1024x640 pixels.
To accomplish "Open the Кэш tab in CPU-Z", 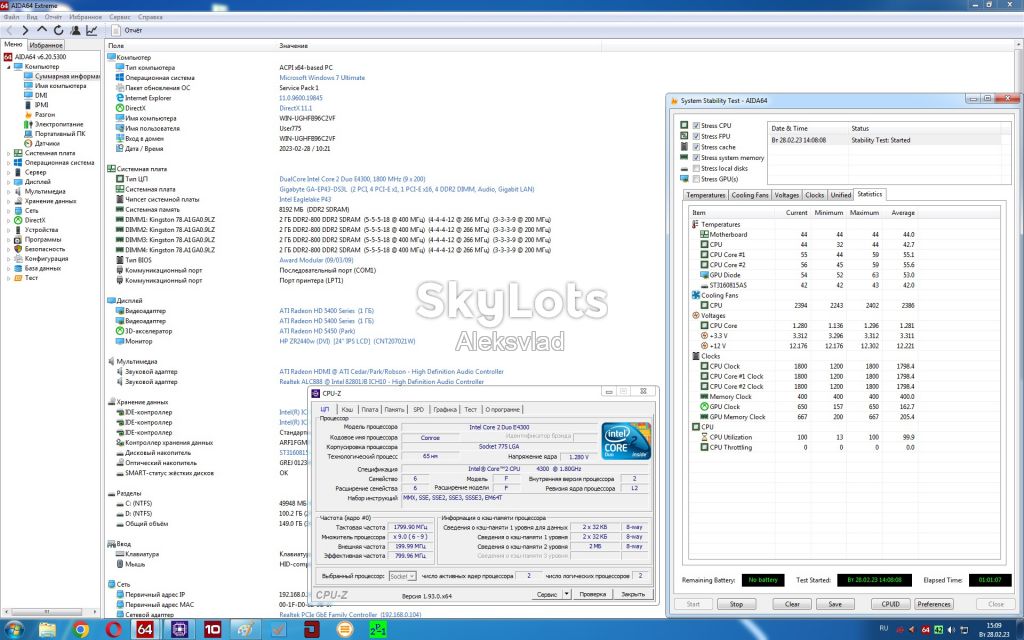I will [347, 409].
